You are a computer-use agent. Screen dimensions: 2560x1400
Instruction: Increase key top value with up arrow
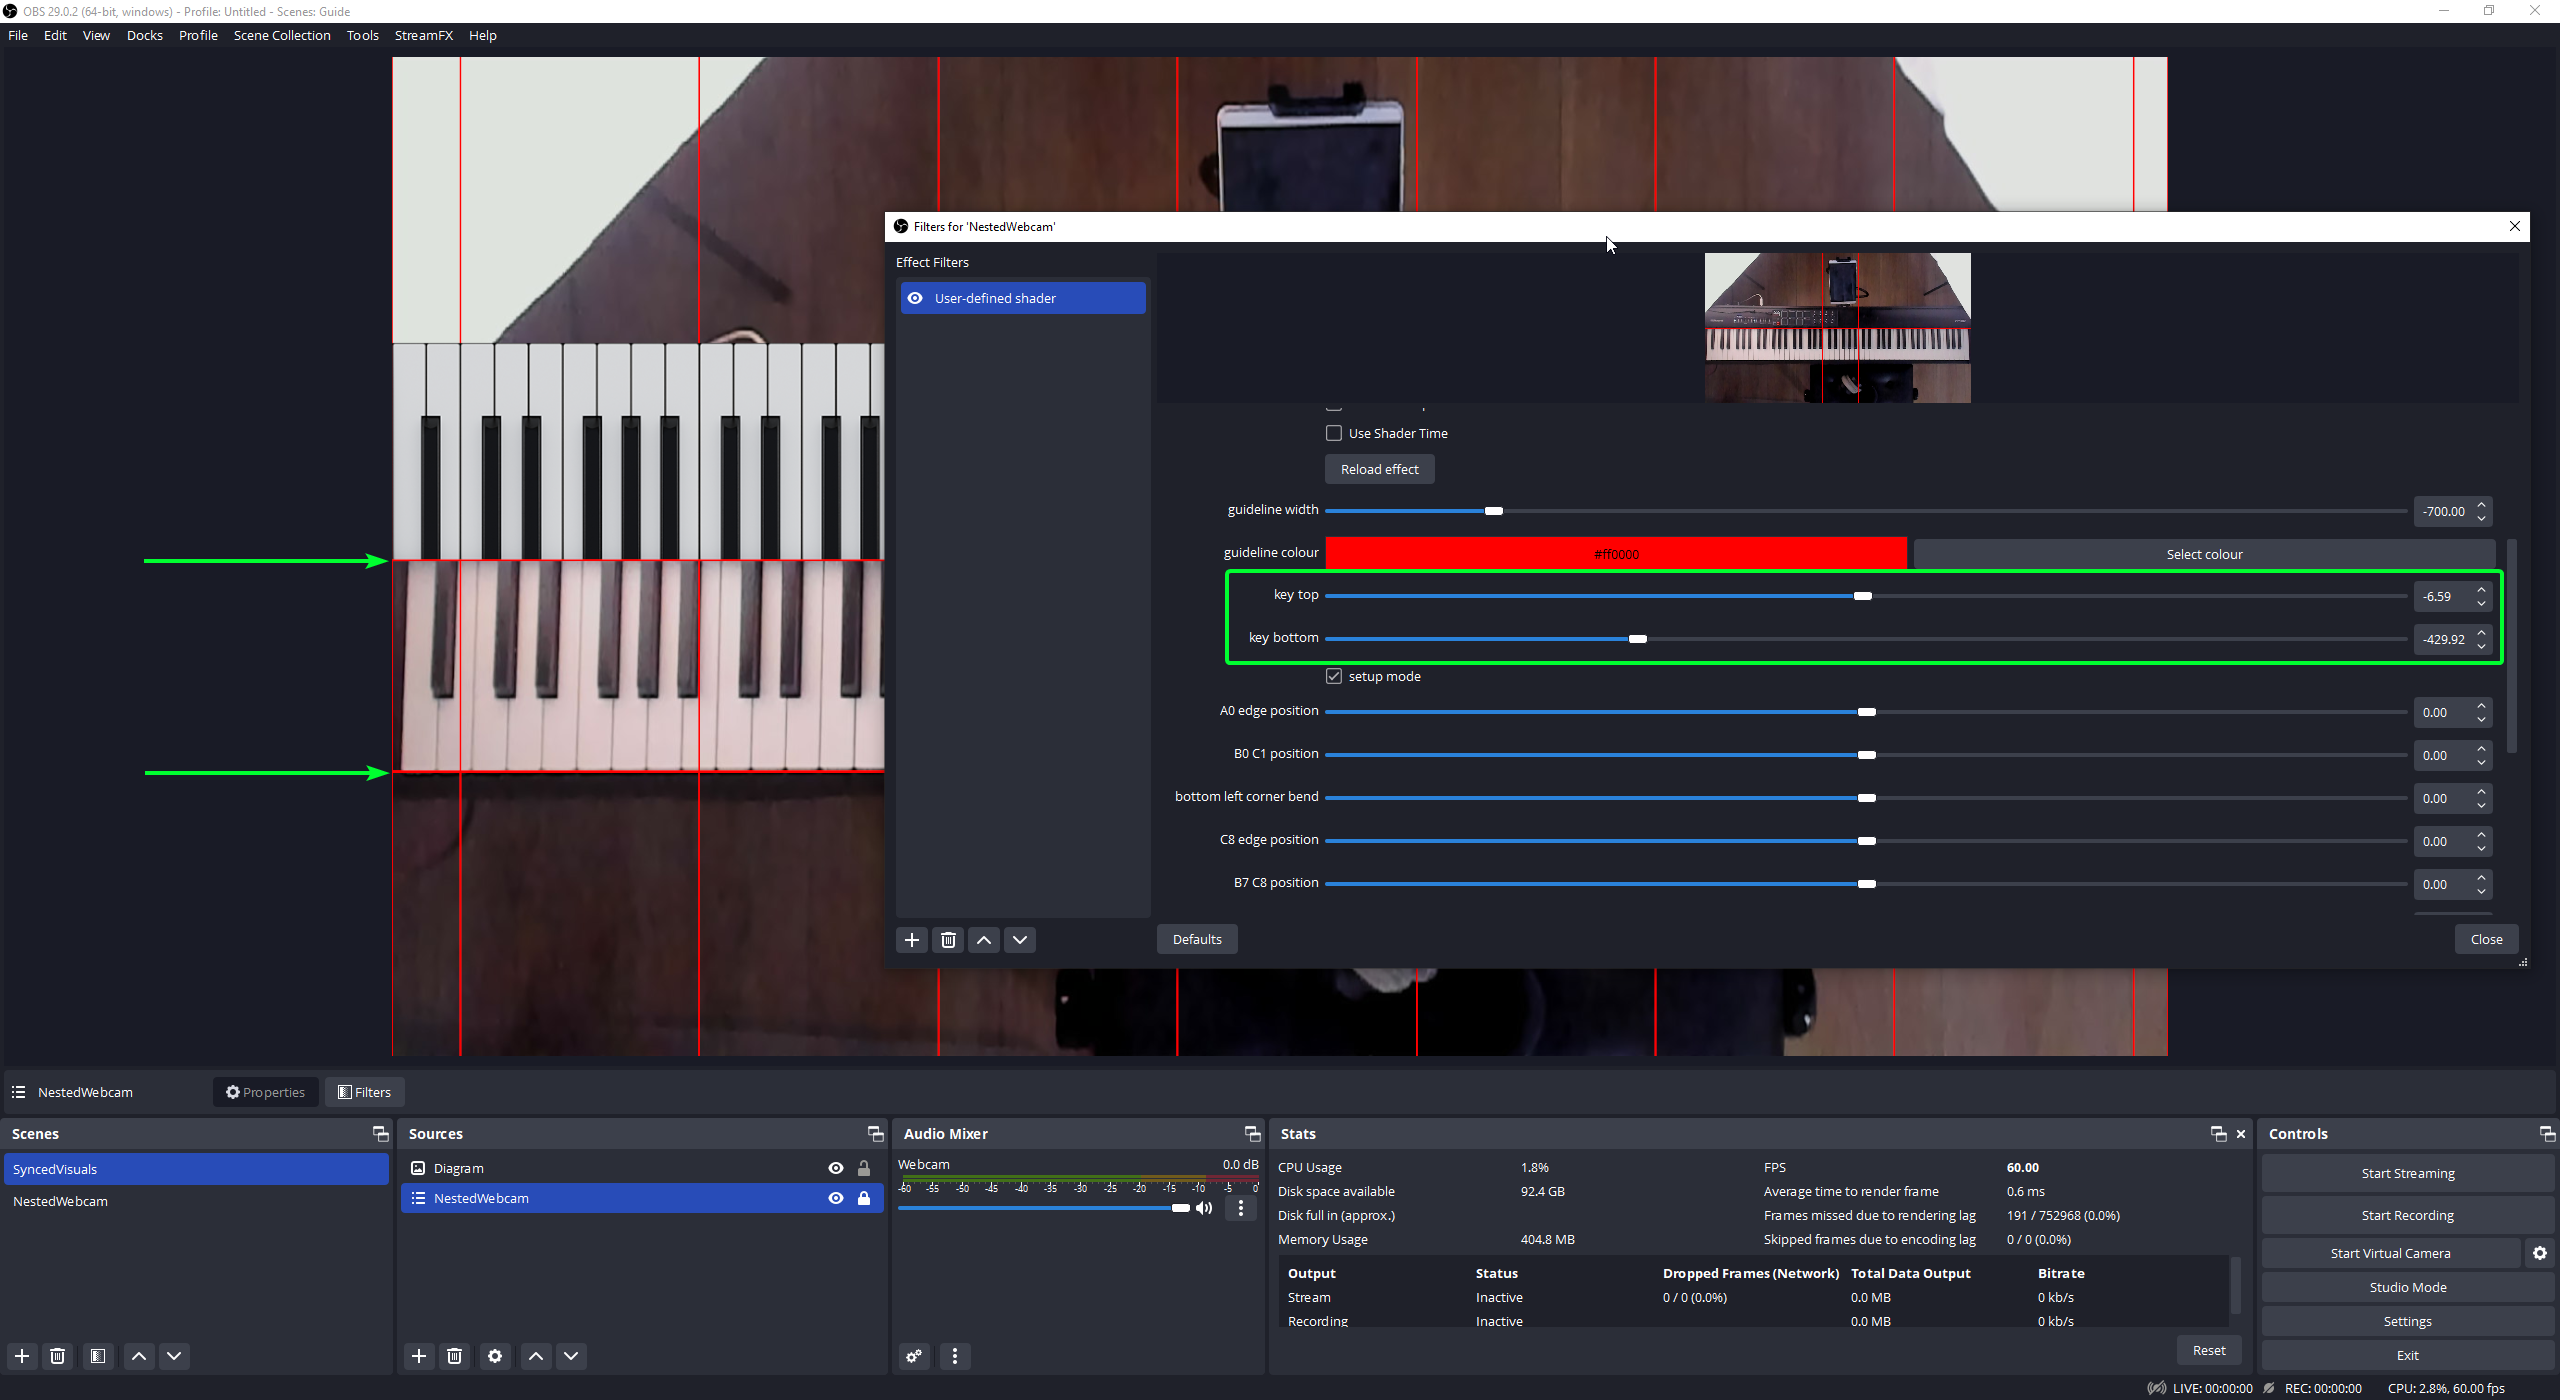pyautogui.click(x=2481, y=590)
